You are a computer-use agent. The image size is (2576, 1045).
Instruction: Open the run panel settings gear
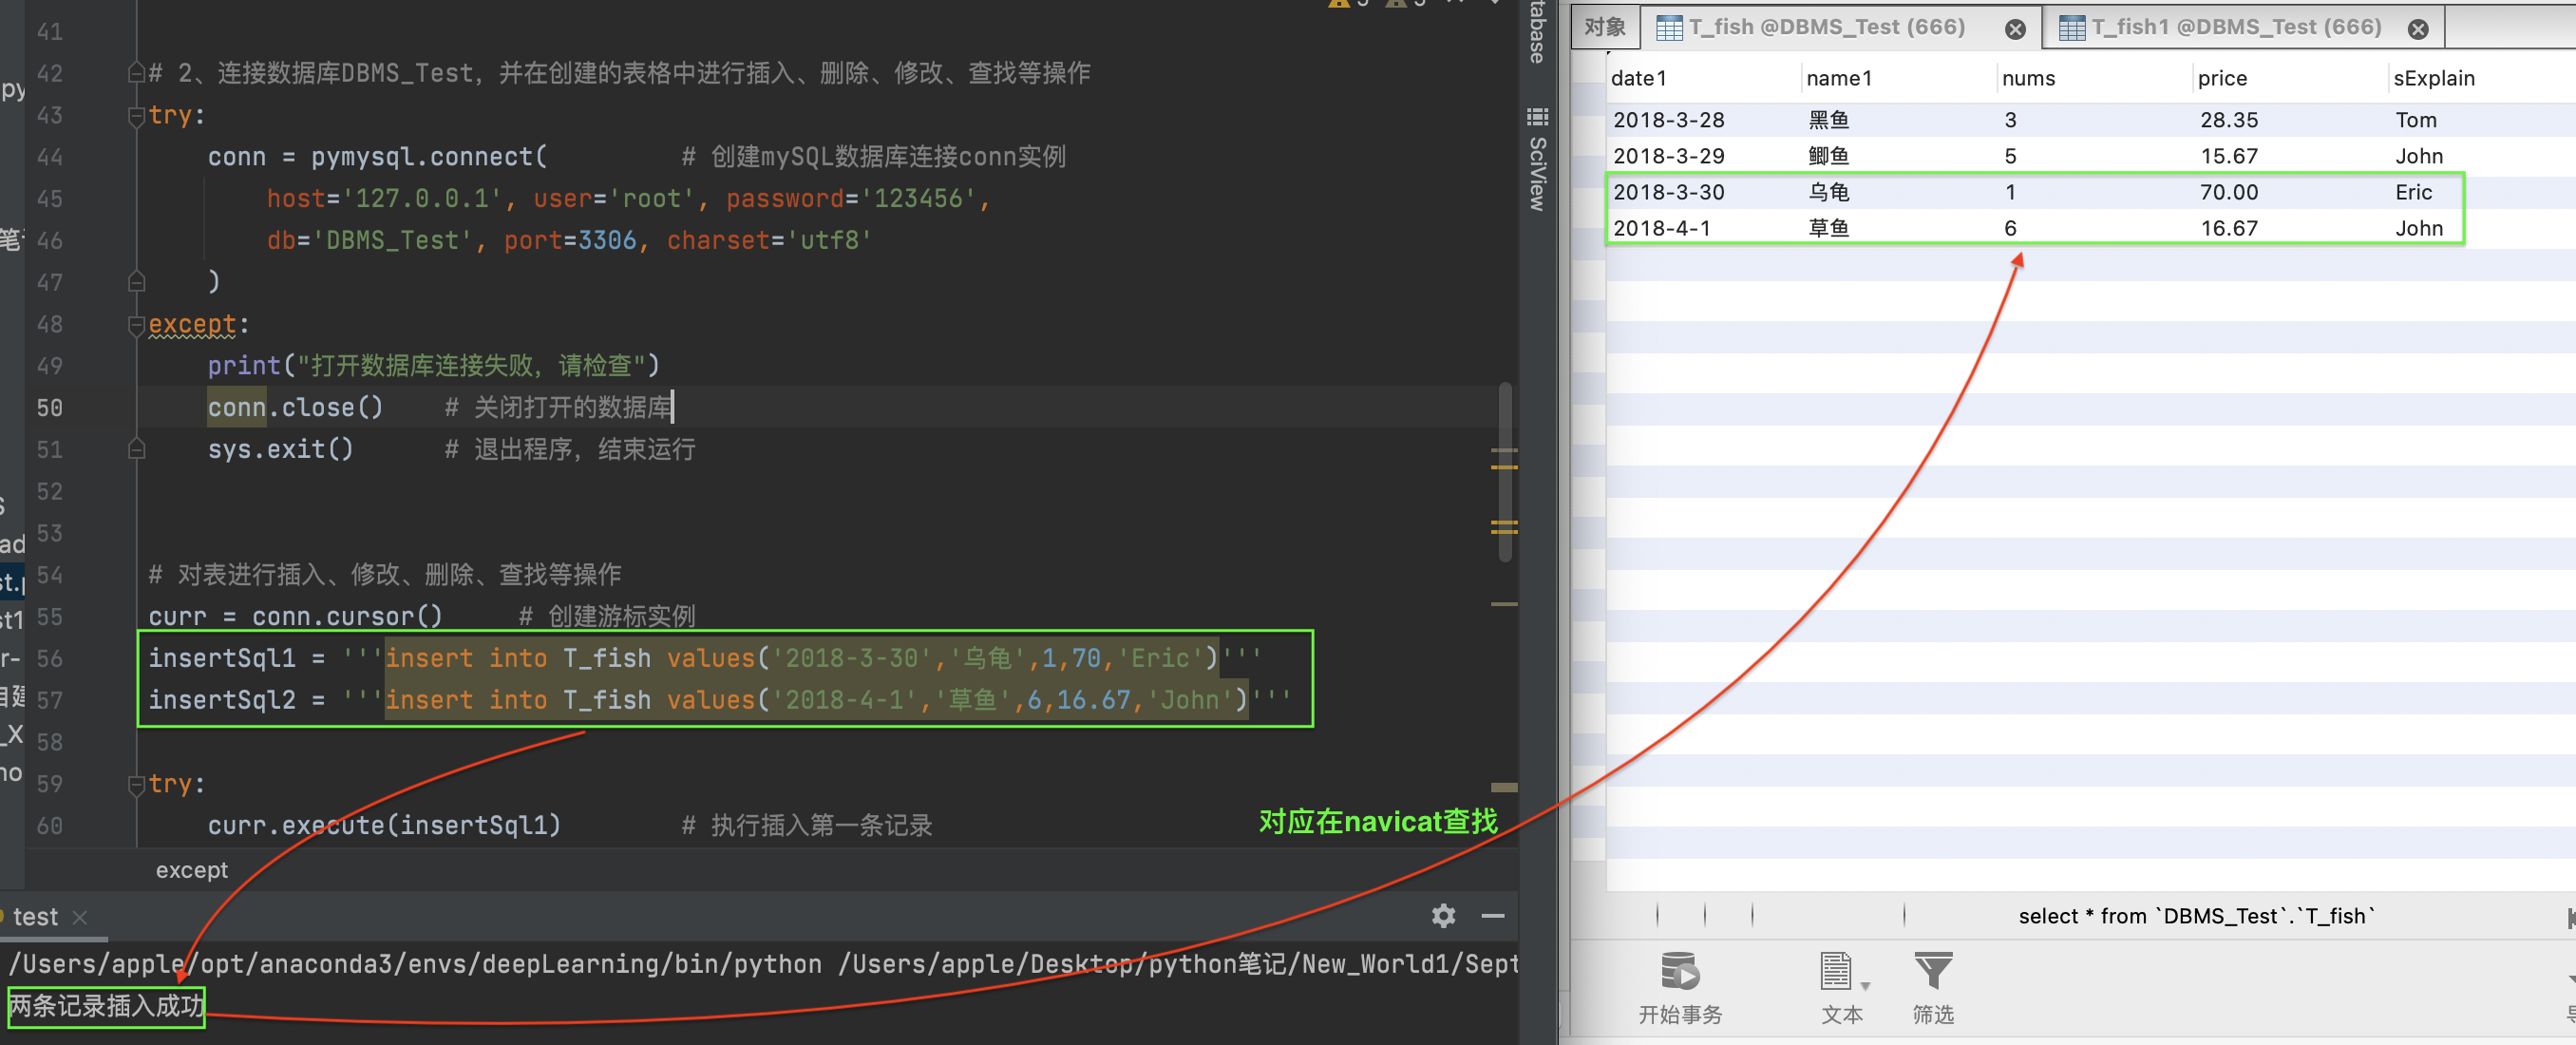pos(1443,915)
